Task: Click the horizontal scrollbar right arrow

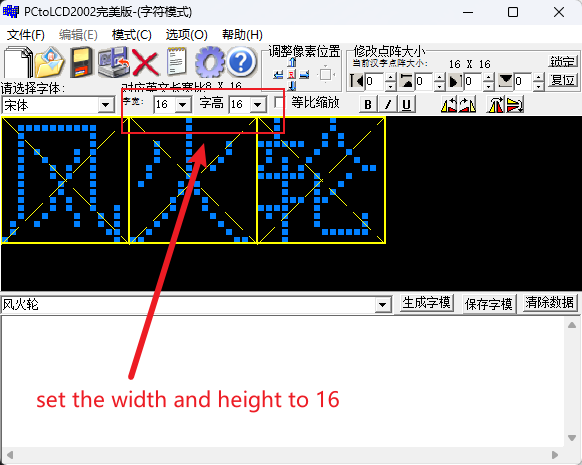Action: (555, 455)
